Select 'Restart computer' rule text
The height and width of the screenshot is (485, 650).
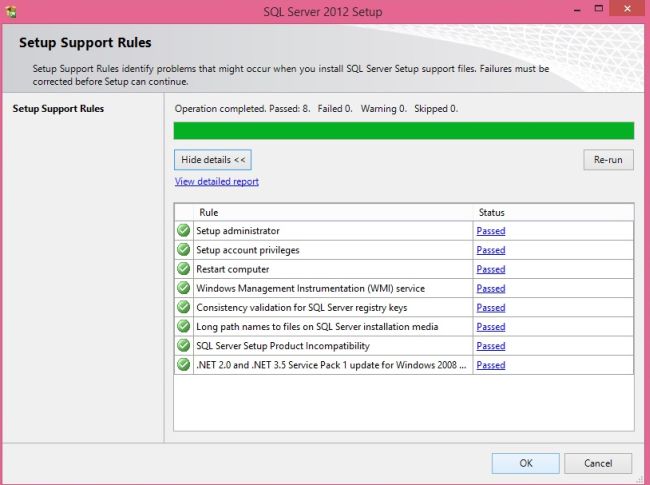233,269
